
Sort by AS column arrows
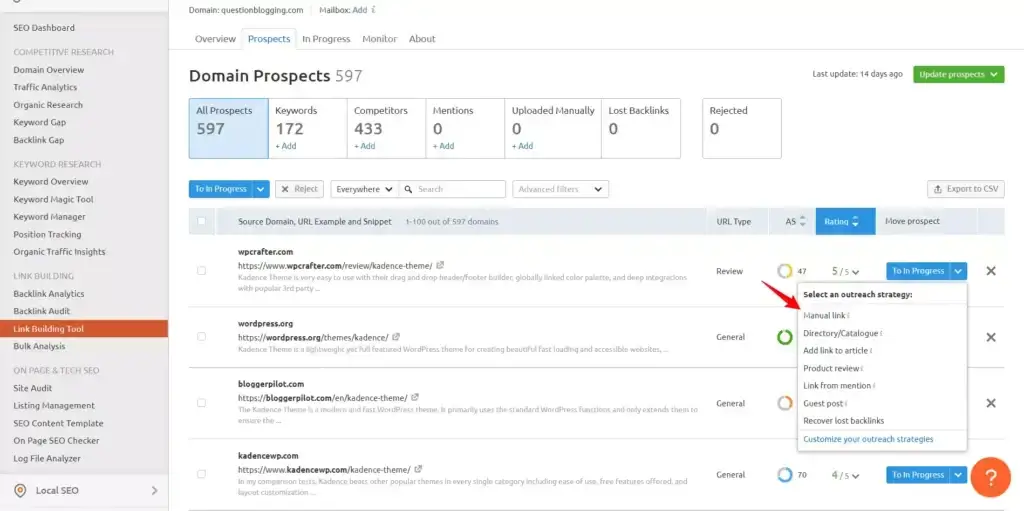coord(803,222)
